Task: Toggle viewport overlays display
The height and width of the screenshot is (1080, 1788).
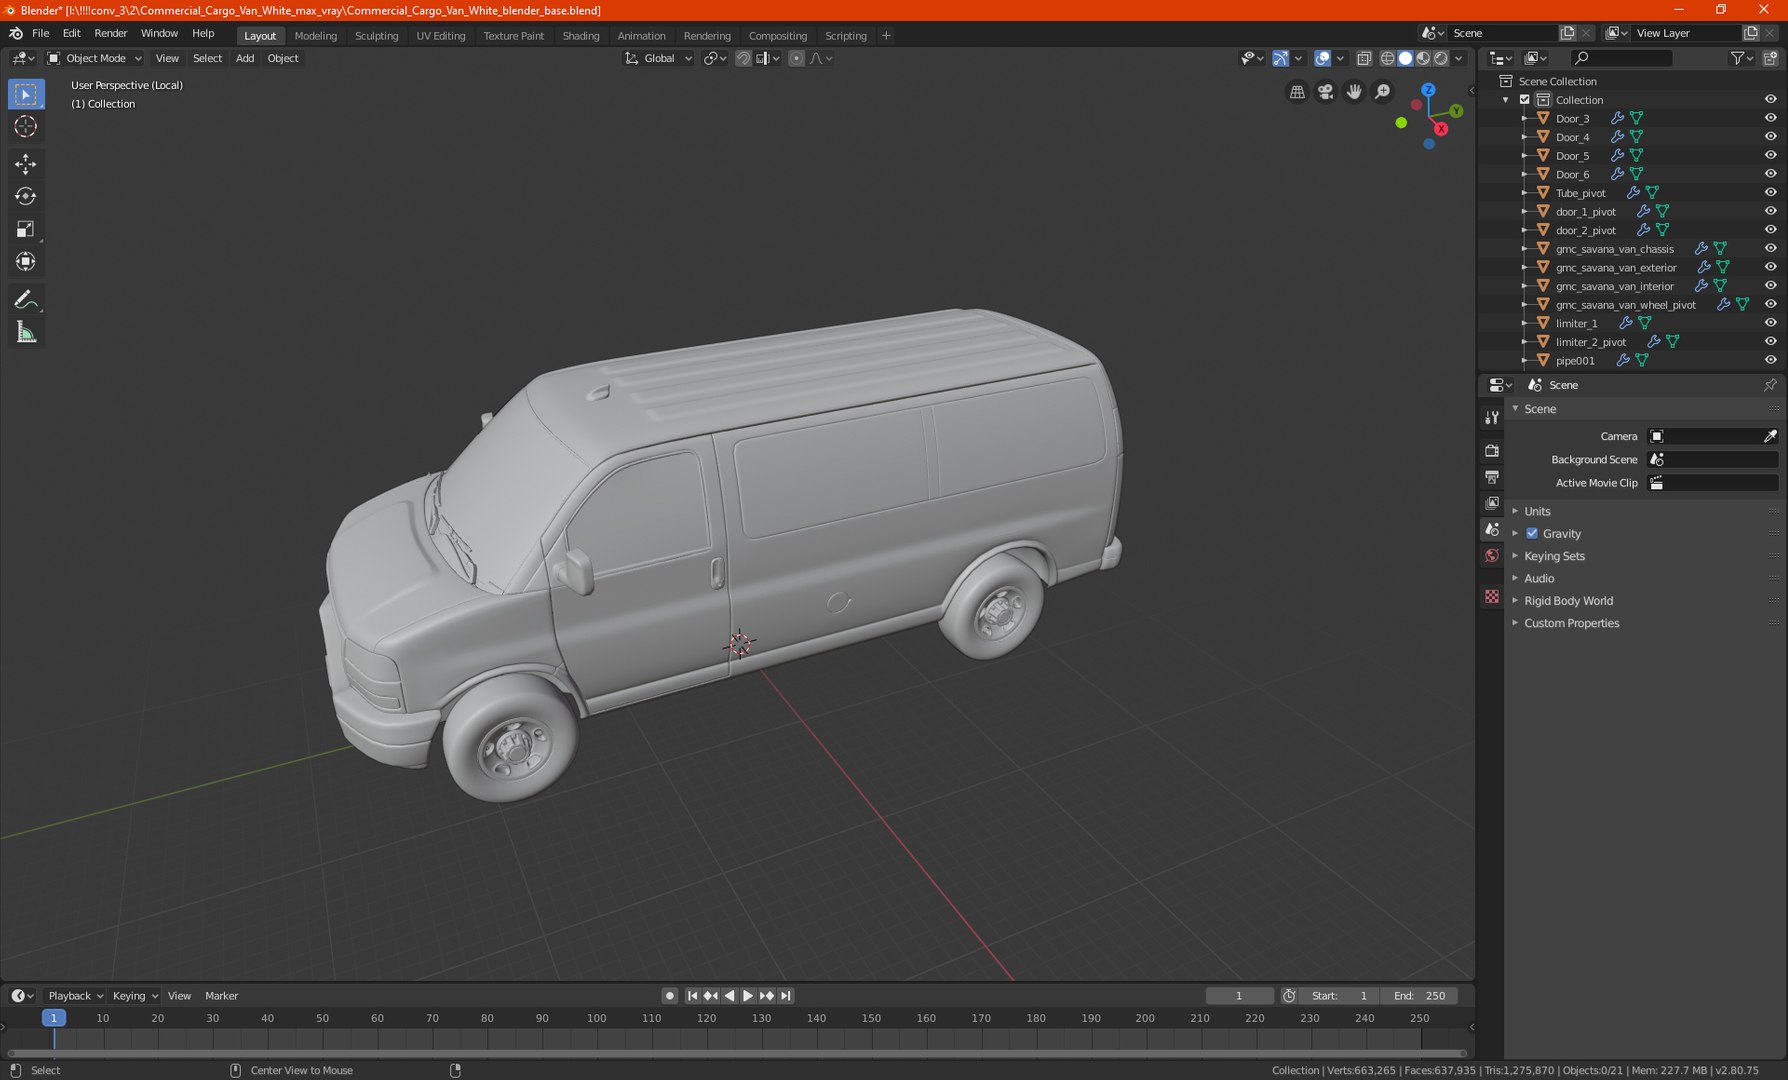Action: [1322, 58]
